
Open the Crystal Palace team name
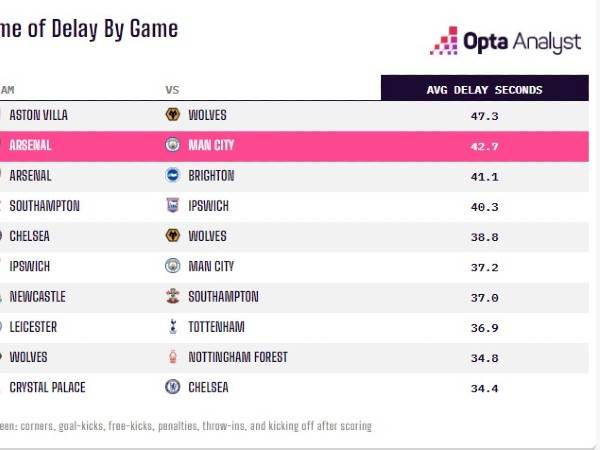coord(50,388)
